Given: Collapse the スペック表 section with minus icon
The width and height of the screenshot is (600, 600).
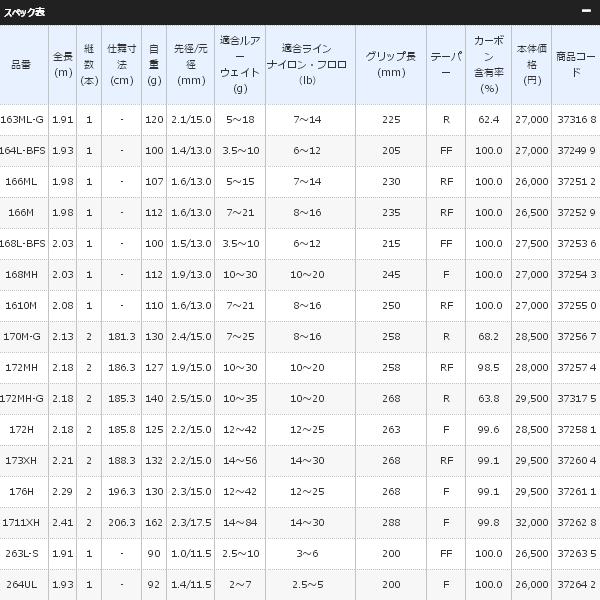Looking at the screenshot, I should [587, 12].
